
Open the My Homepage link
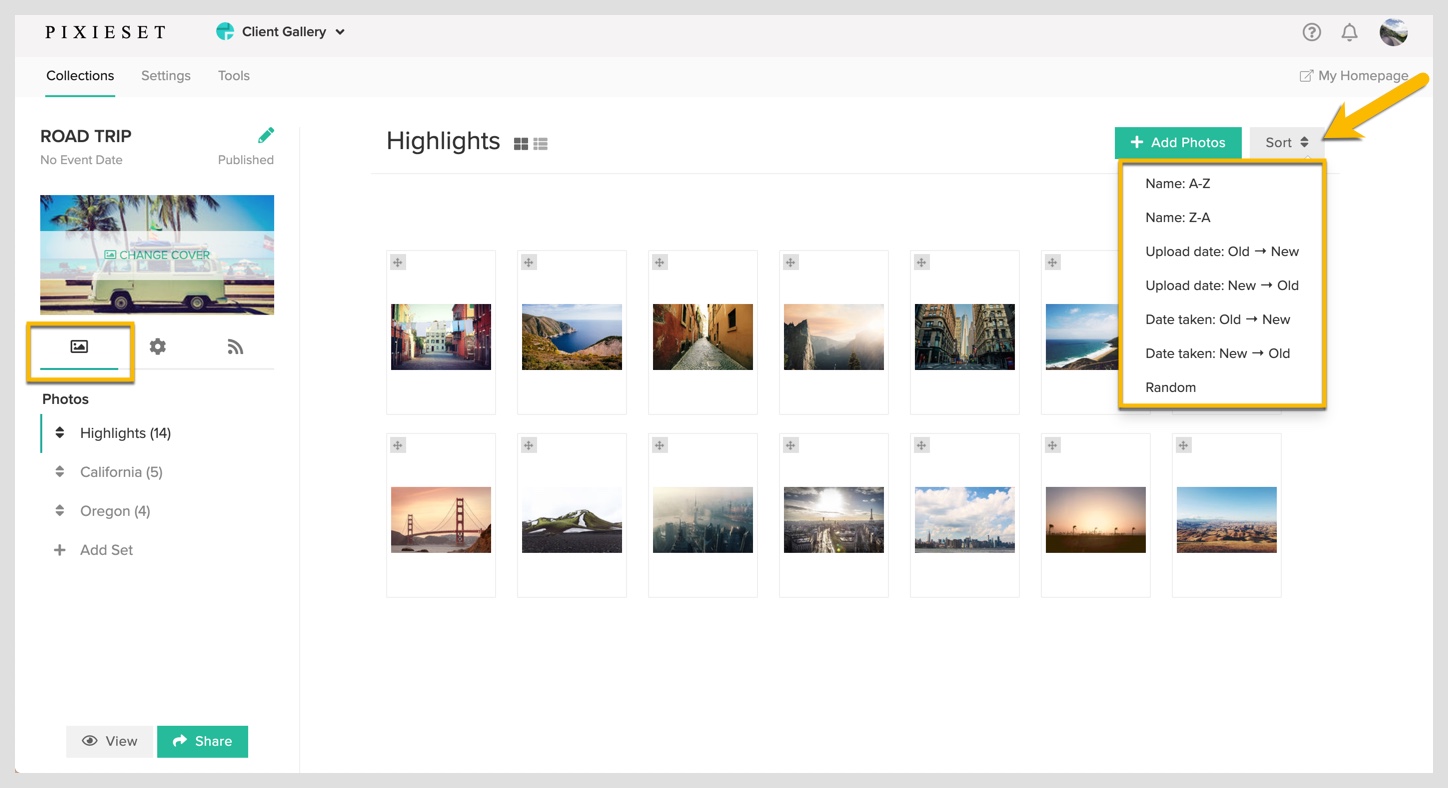point(1353,76)
